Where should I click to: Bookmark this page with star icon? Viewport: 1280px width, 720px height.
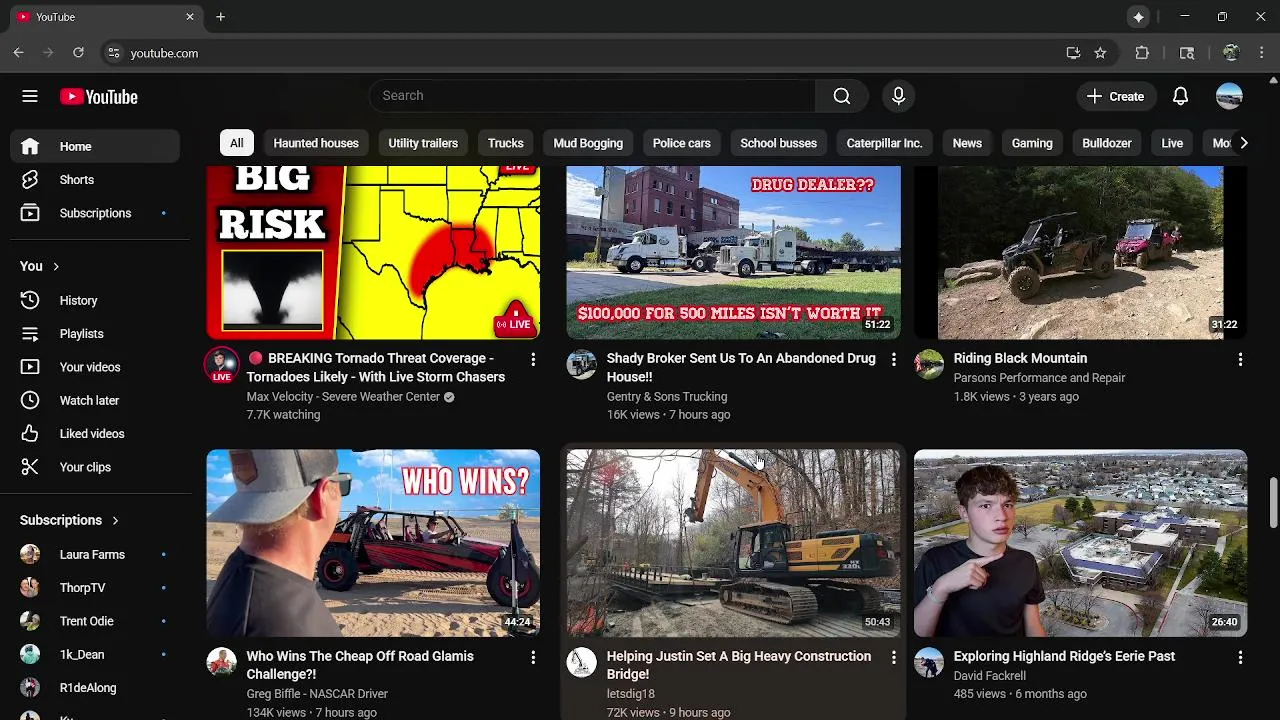click(1100, 53)
